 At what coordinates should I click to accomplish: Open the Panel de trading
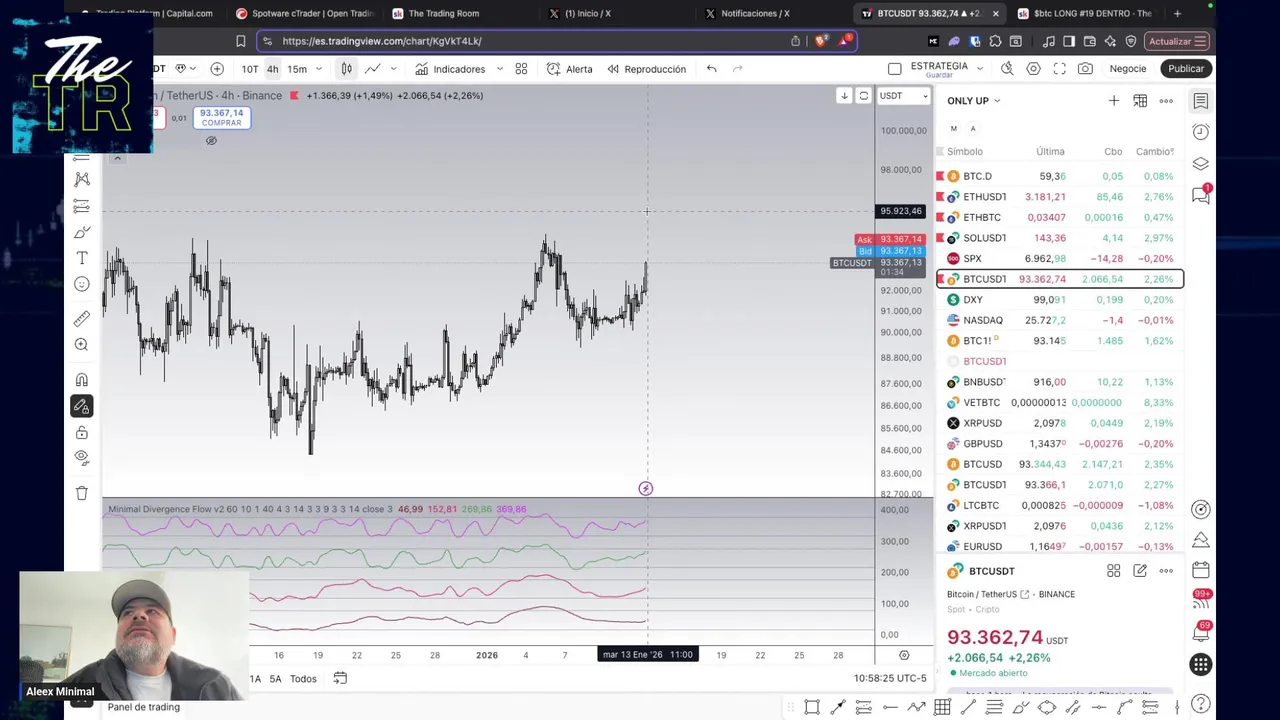click(x=143, y=707)
